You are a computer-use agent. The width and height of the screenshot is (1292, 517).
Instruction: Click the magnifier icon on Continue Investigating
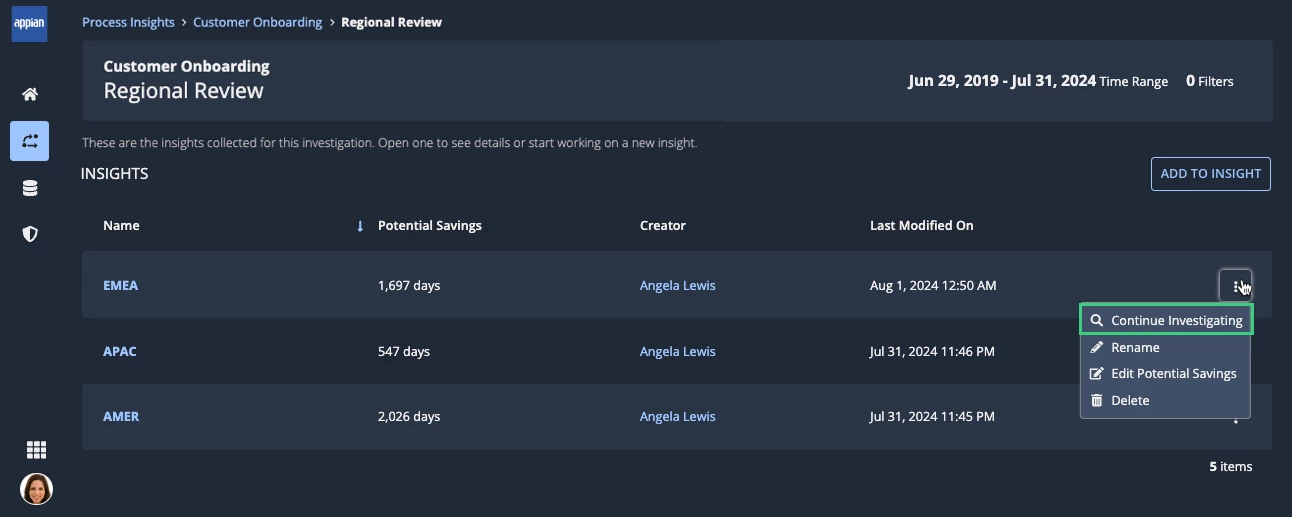coord(1097,321)
